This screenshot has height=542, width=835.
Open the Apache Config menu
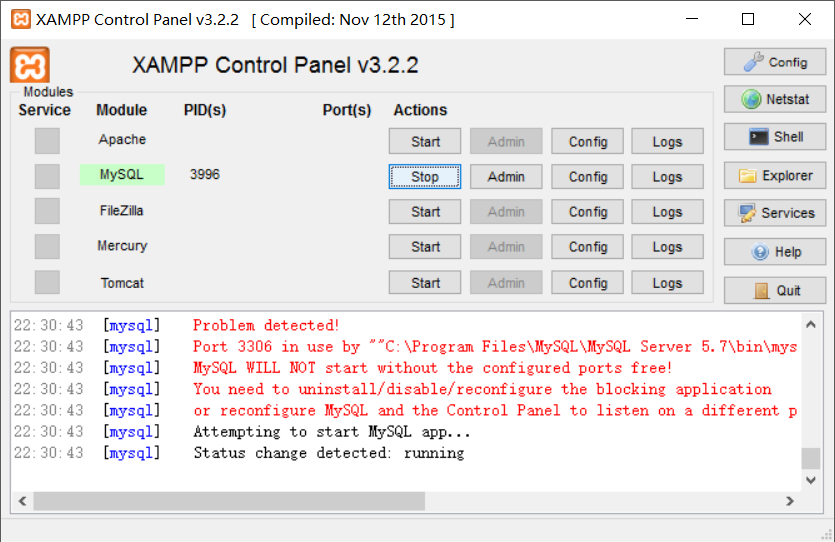(587, 142)
